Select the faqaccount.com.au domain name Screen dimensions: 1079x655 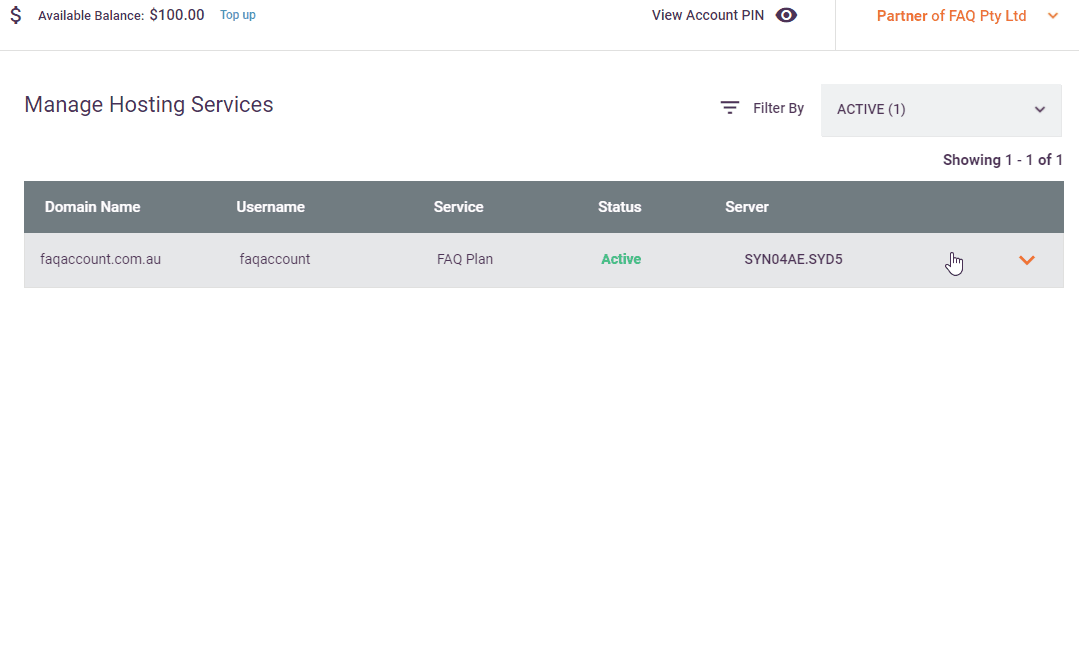click(100, 258)
